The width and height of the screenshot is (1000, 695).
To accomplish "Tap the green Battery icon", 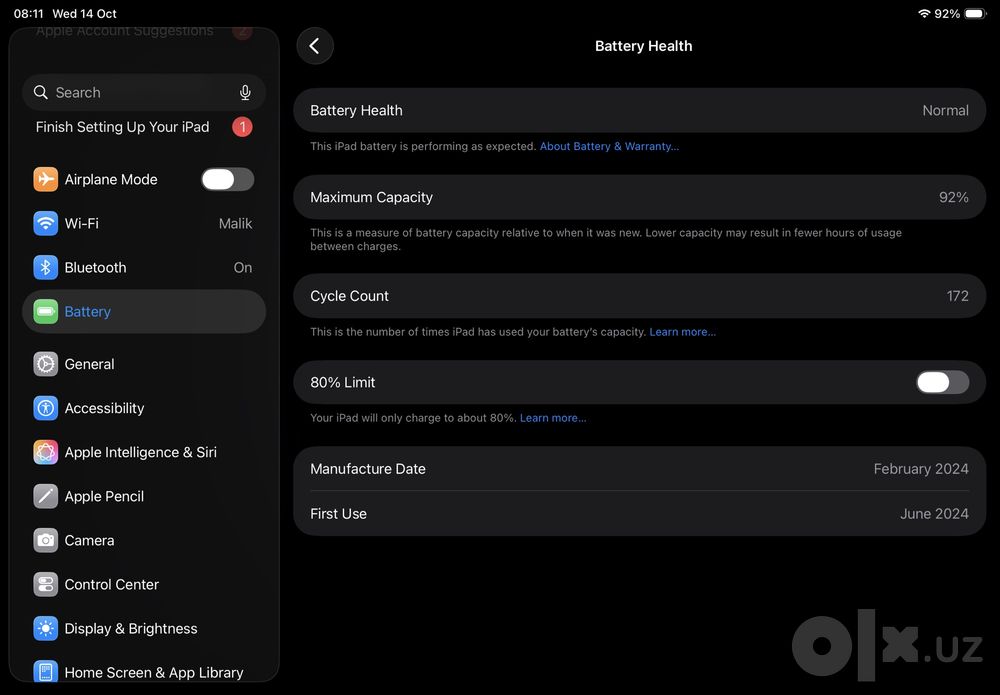I will coord(45,311).
